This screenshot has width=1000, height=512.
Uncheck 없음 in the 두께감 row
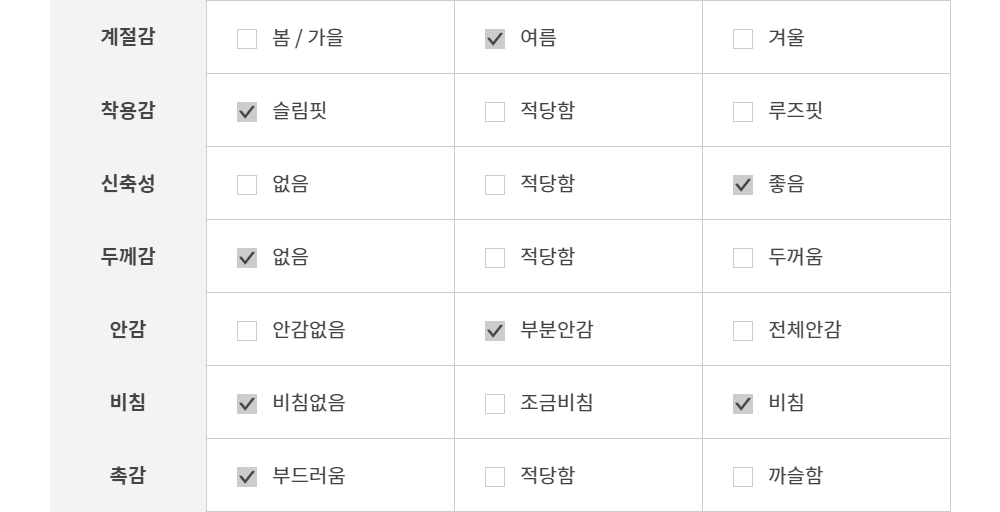247,258
